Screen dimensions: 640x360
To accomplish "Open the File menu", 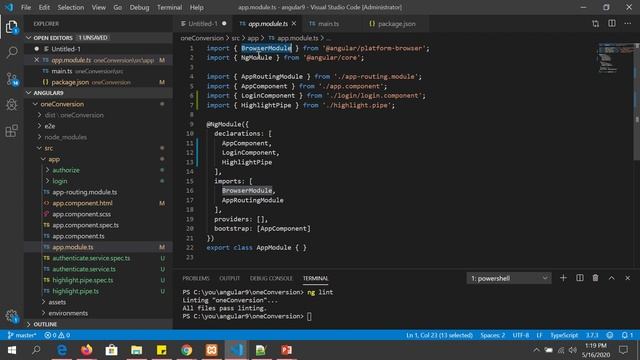I will [26, 7].
